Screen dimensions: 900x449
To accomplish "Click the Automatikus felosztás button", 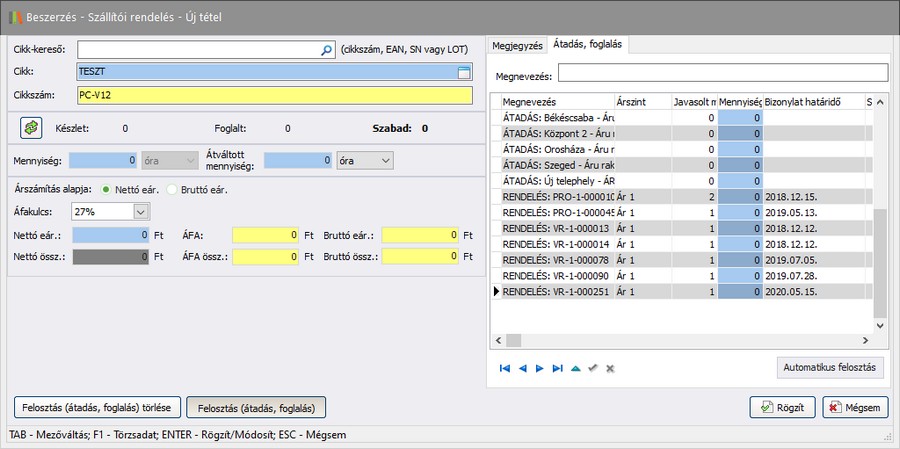I will 829,367.
